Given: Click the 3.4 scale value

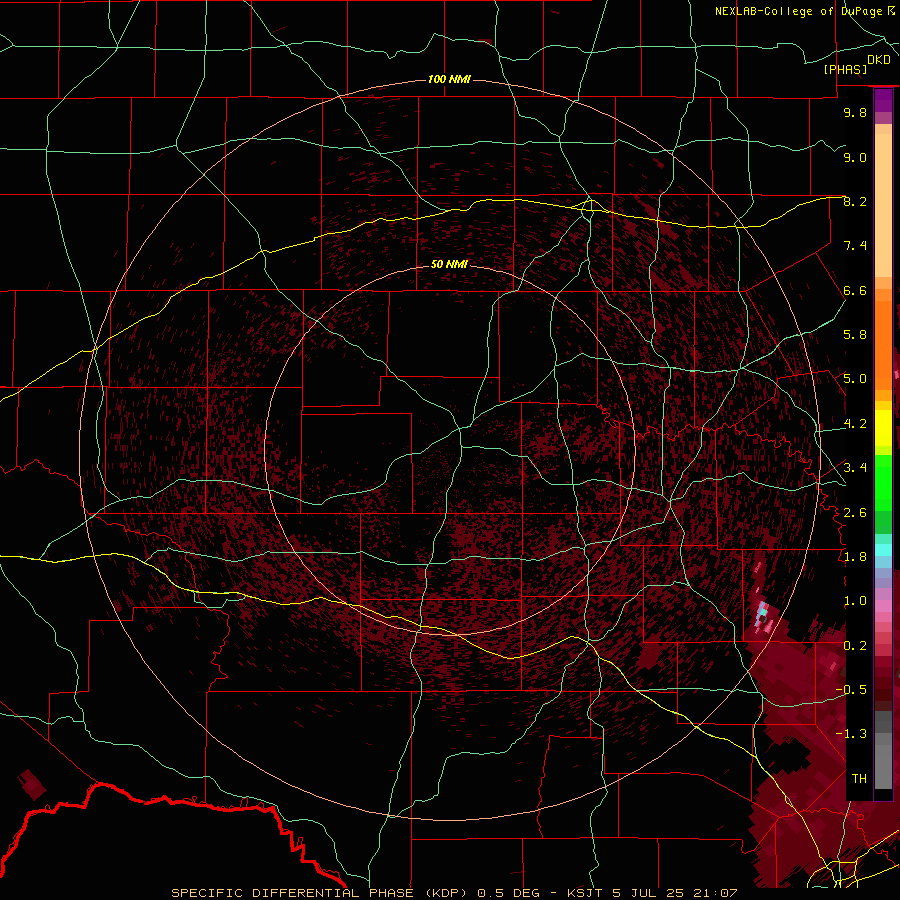Looking at the screenshot, I should (x=855, y=468).
